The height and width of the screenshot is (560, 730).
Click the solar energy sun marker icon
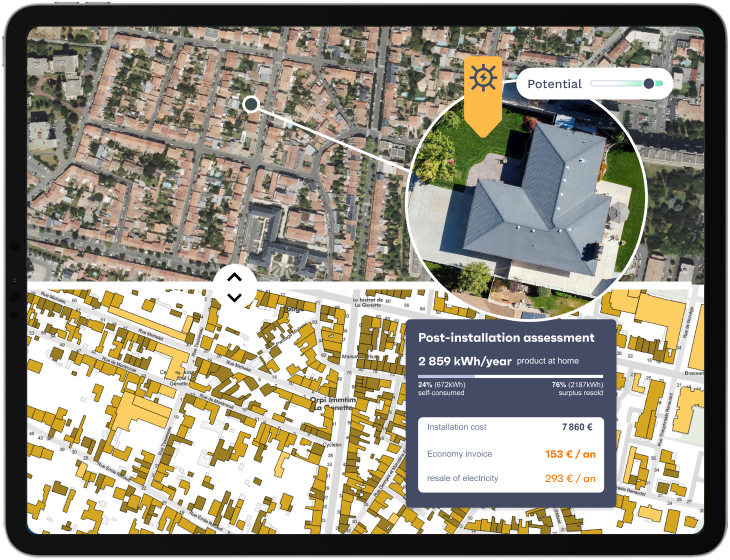(482, 79)
